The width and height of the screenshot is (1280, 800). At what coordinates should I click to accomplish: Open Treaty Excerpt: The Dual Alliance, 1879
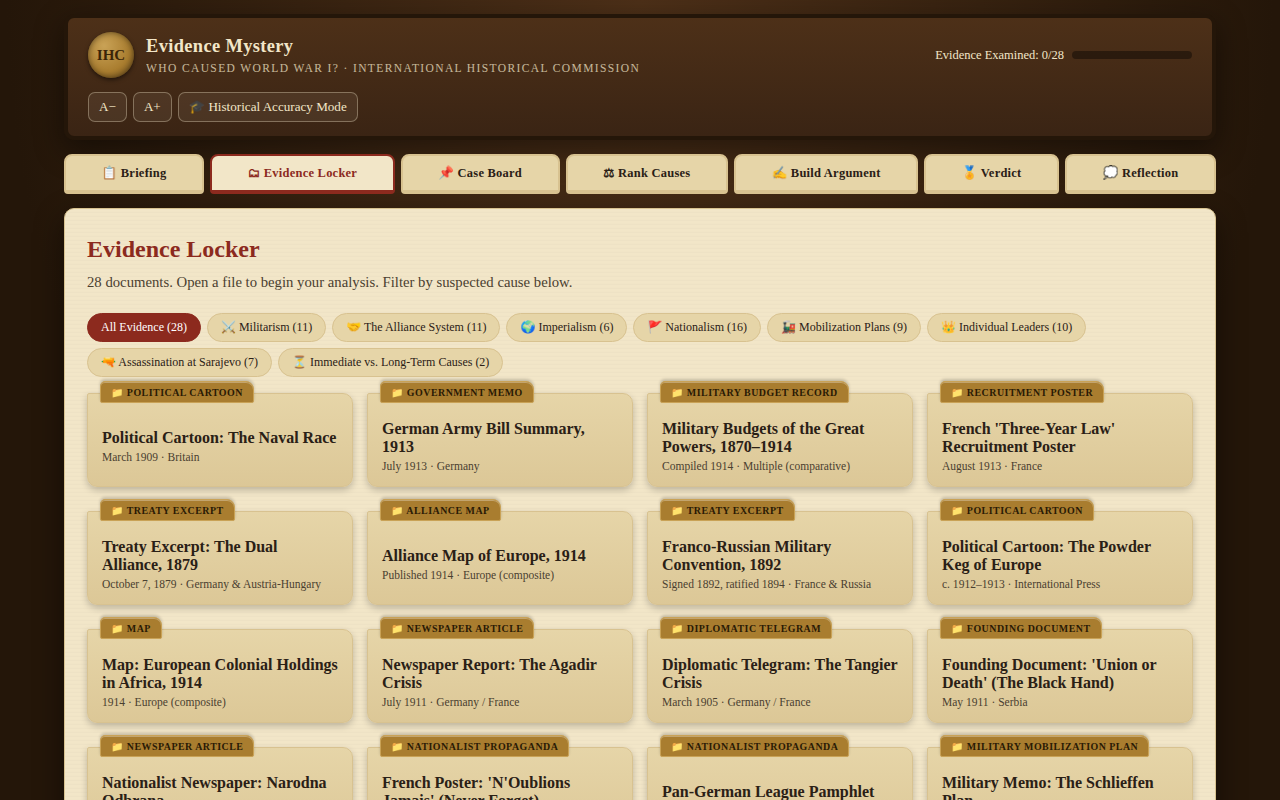(x=220, y=558)
